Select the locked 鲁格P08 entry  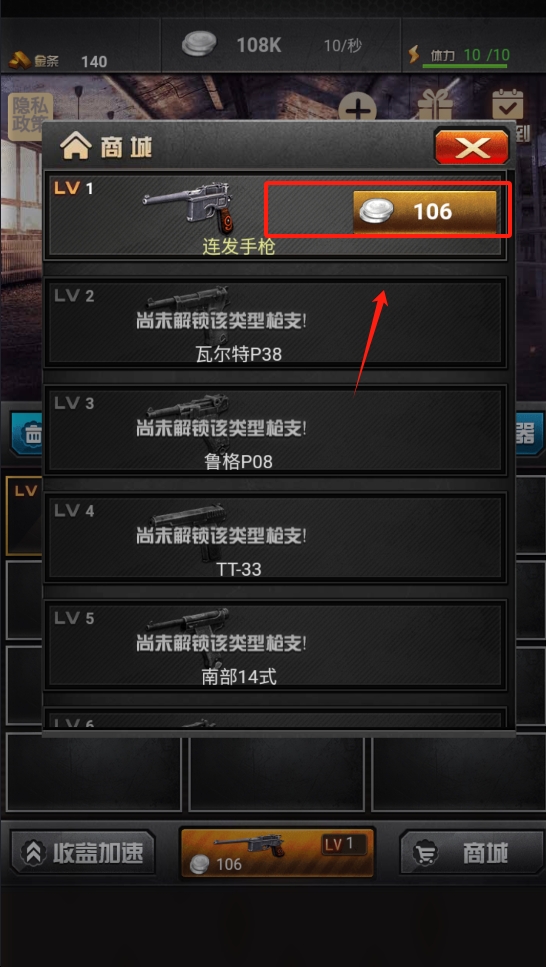(275, 429)
